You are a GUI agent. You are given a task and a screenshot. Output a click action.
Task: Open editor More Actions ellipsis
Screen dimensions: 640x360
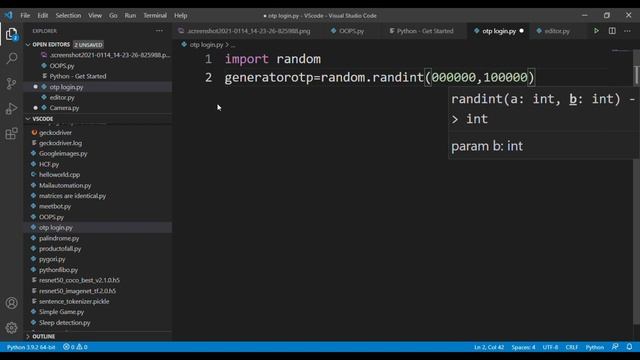(x=627, y=31)
